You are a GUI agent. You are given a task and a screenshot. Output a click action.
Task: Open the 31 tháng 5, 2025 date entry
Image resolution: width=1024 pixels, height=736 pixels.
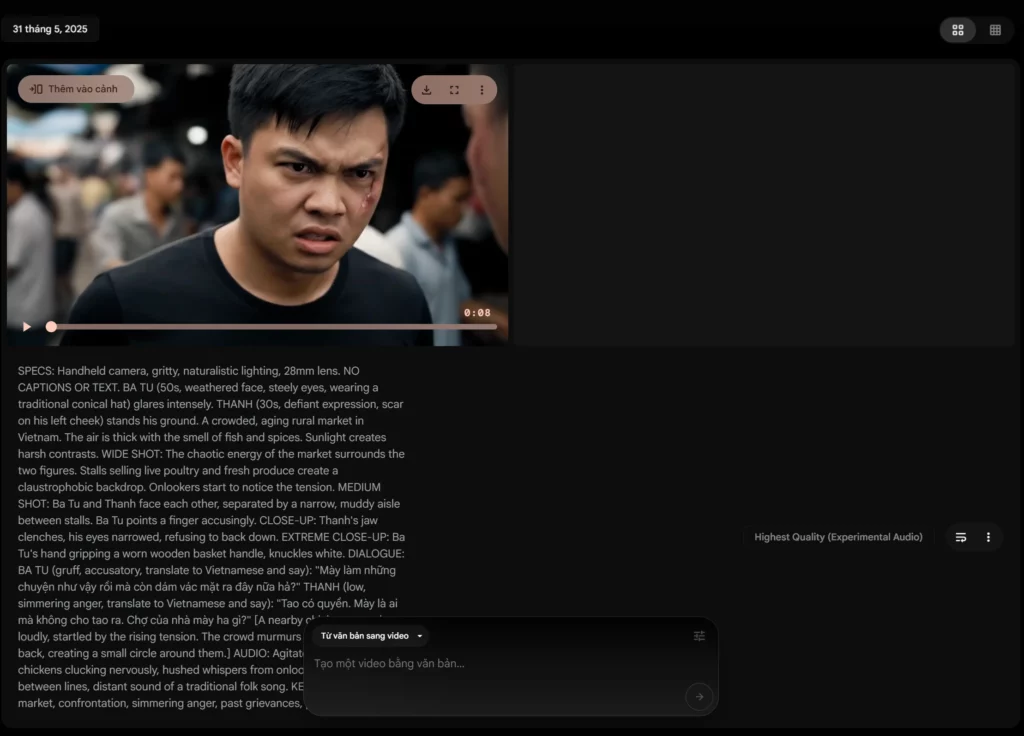tap(50, 29)
